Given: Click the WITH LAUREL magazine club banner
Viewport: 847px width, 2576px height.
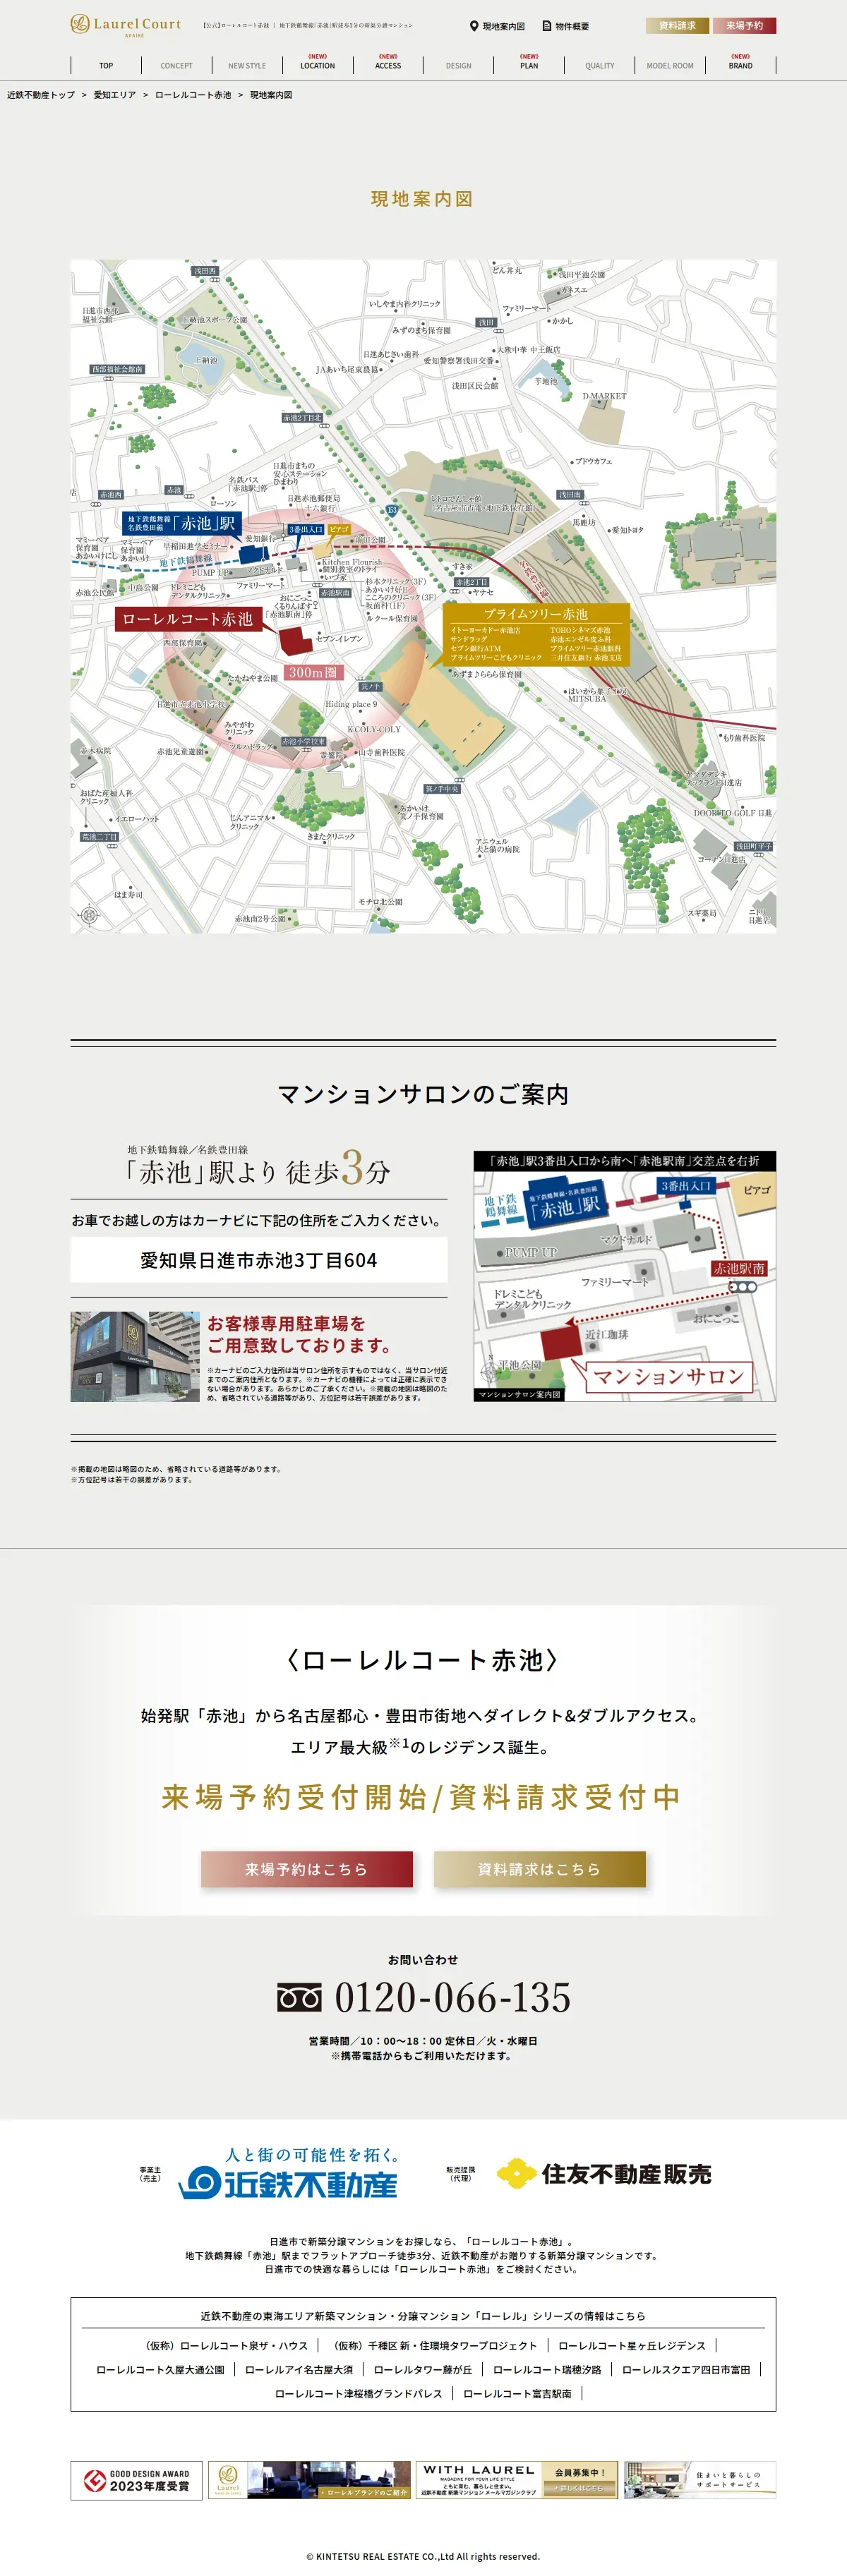Looking at the screenshot, I should coord(517,2480).
